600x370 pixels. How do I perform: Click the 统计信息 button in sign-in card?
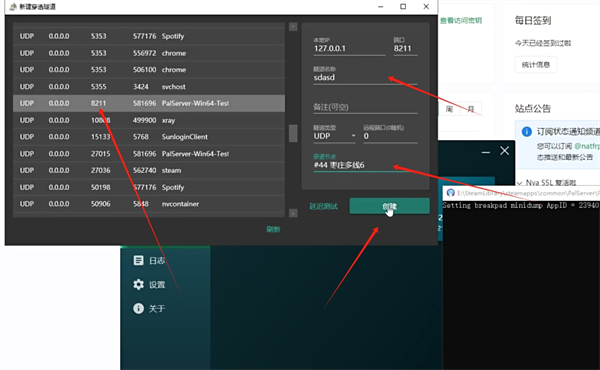click(536, 65)
